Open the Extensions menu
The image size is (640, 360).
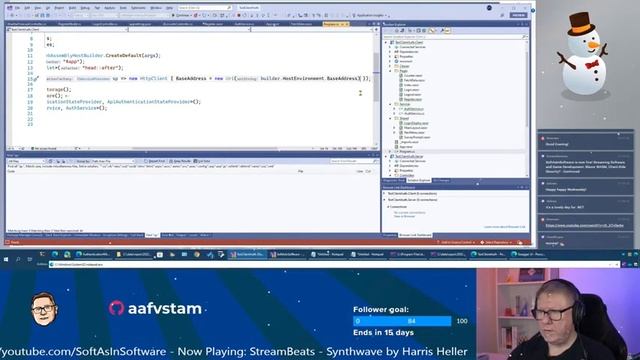coord(138,8)
